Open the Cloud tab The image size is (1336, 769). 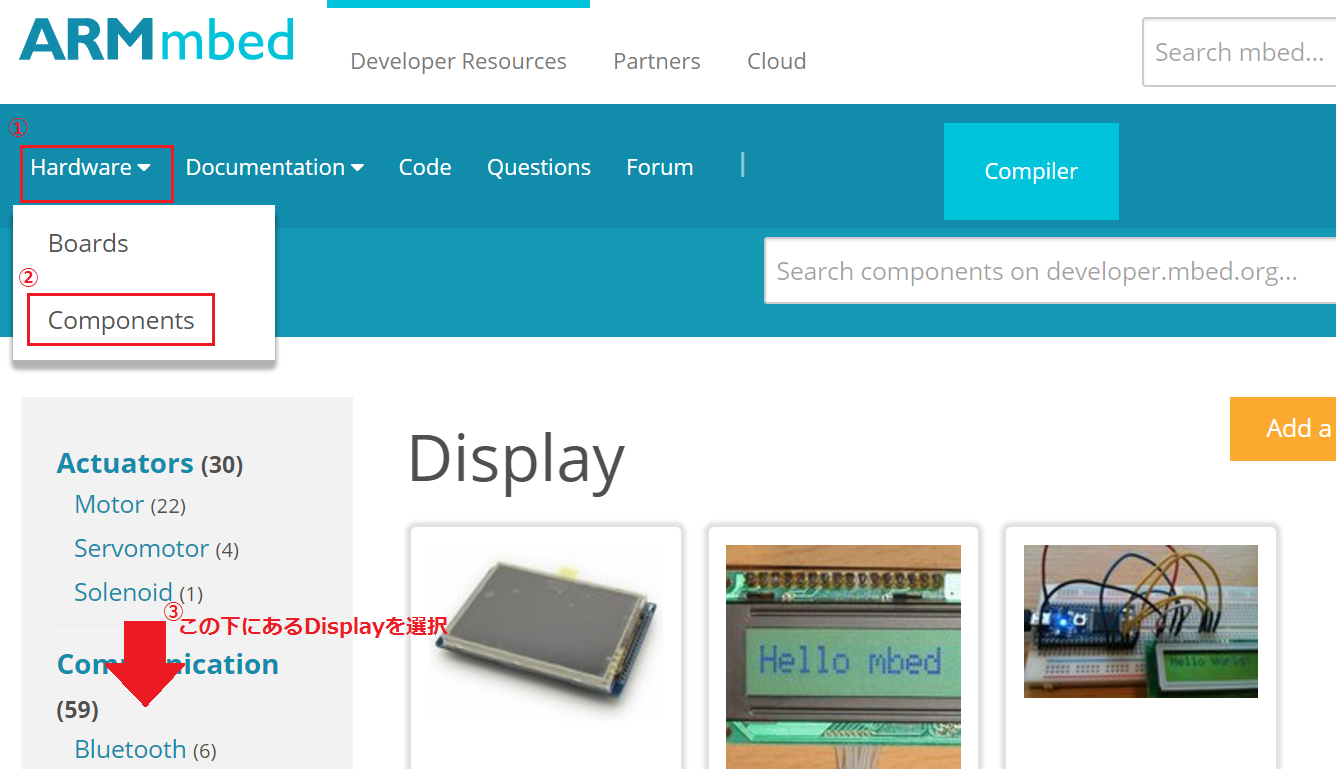tap(777, 61)
